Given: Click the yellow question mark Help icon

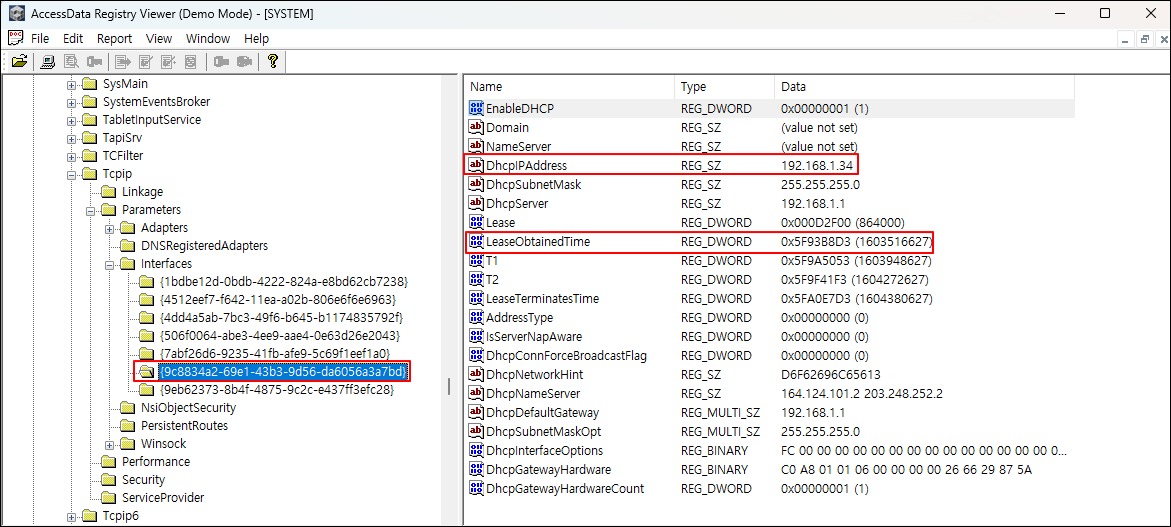Looking at the screenshot, I should click(273, 61).
